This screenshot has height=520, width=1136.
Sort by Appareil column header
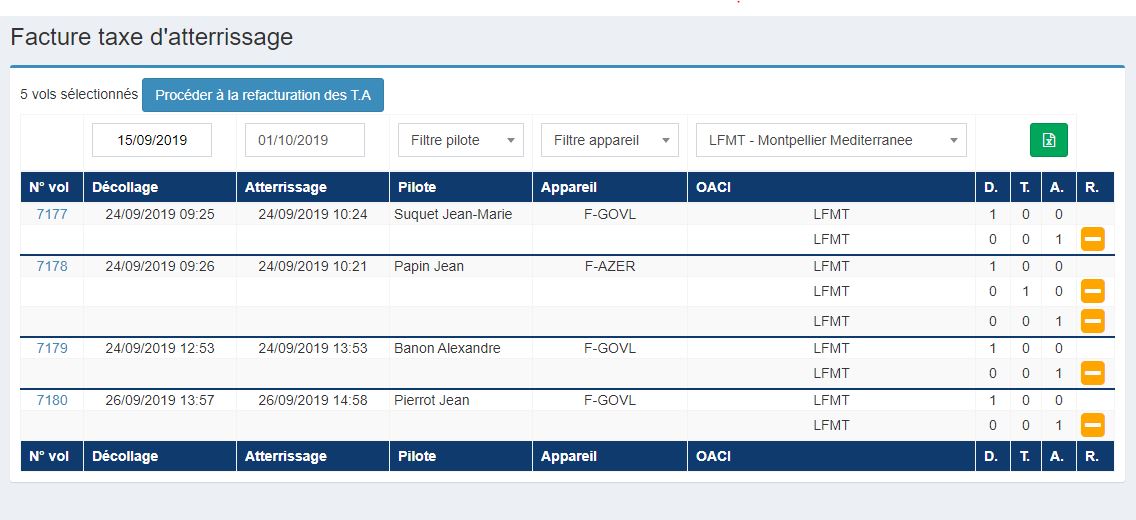point(609,187)
